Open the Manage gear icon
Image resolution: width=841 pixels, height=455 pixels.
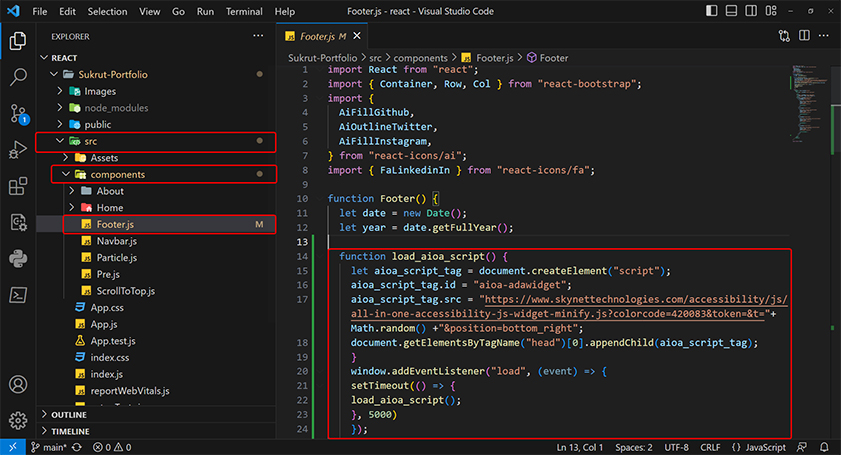click(x=18, y=420)
